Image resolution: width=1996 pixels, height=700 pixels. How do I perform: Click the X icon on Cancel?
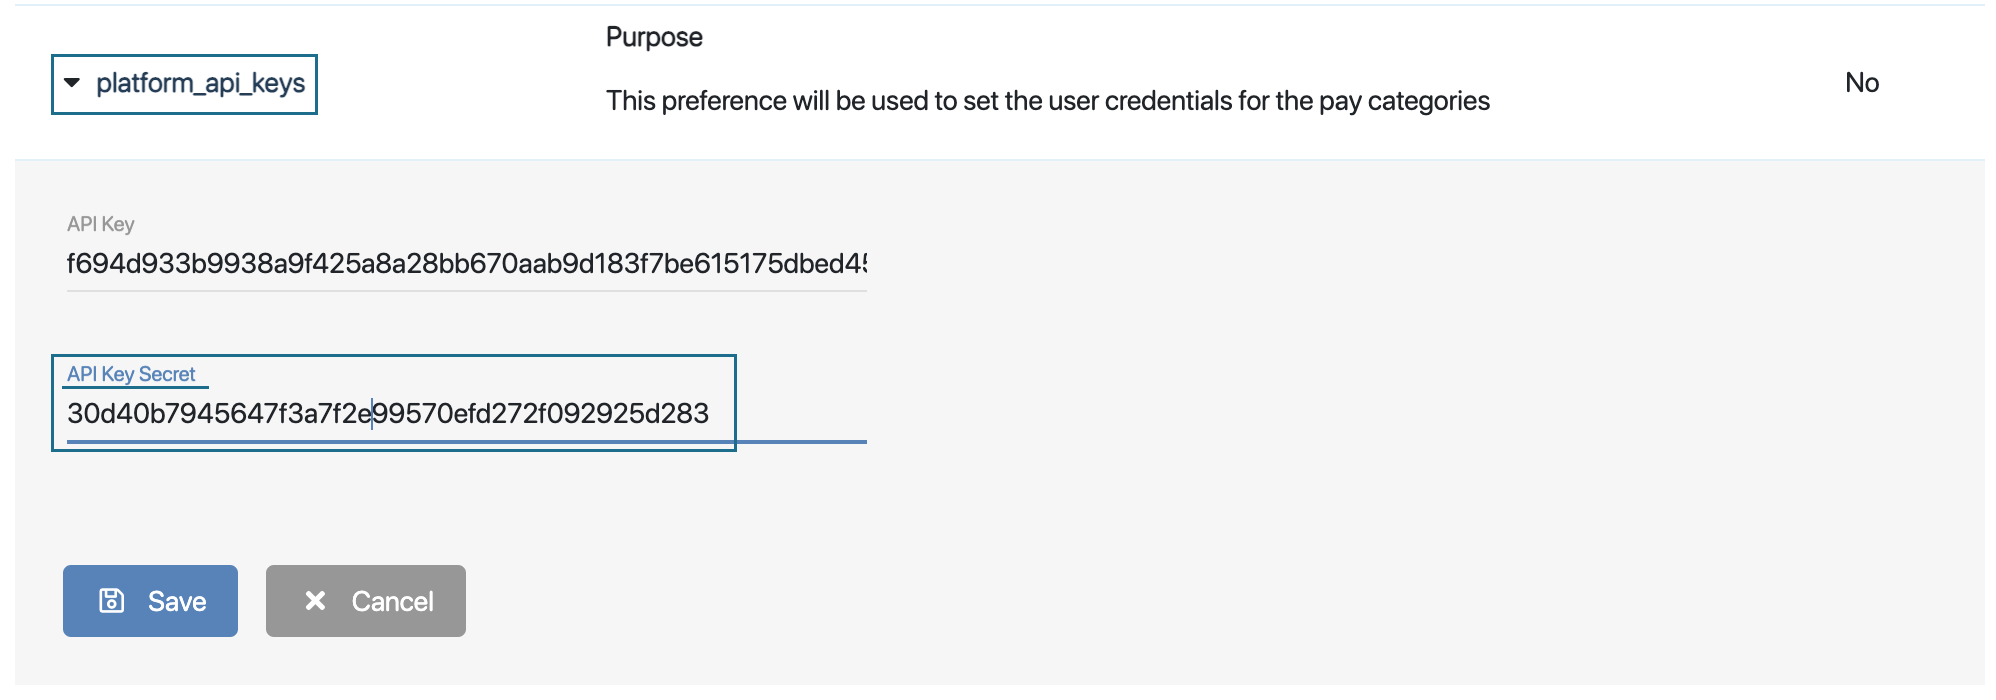(x=315, y=600)
